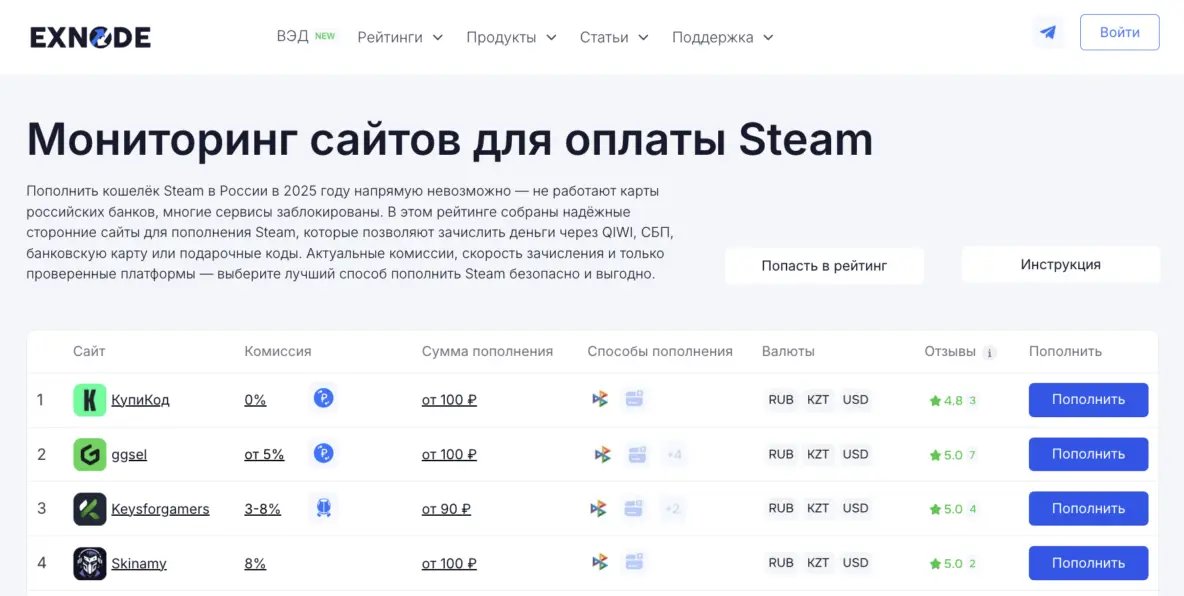Viewport: 1184px width, 596px height.
Task: Click the RUB currency tag for КупиКод
Action: point(781,400)
